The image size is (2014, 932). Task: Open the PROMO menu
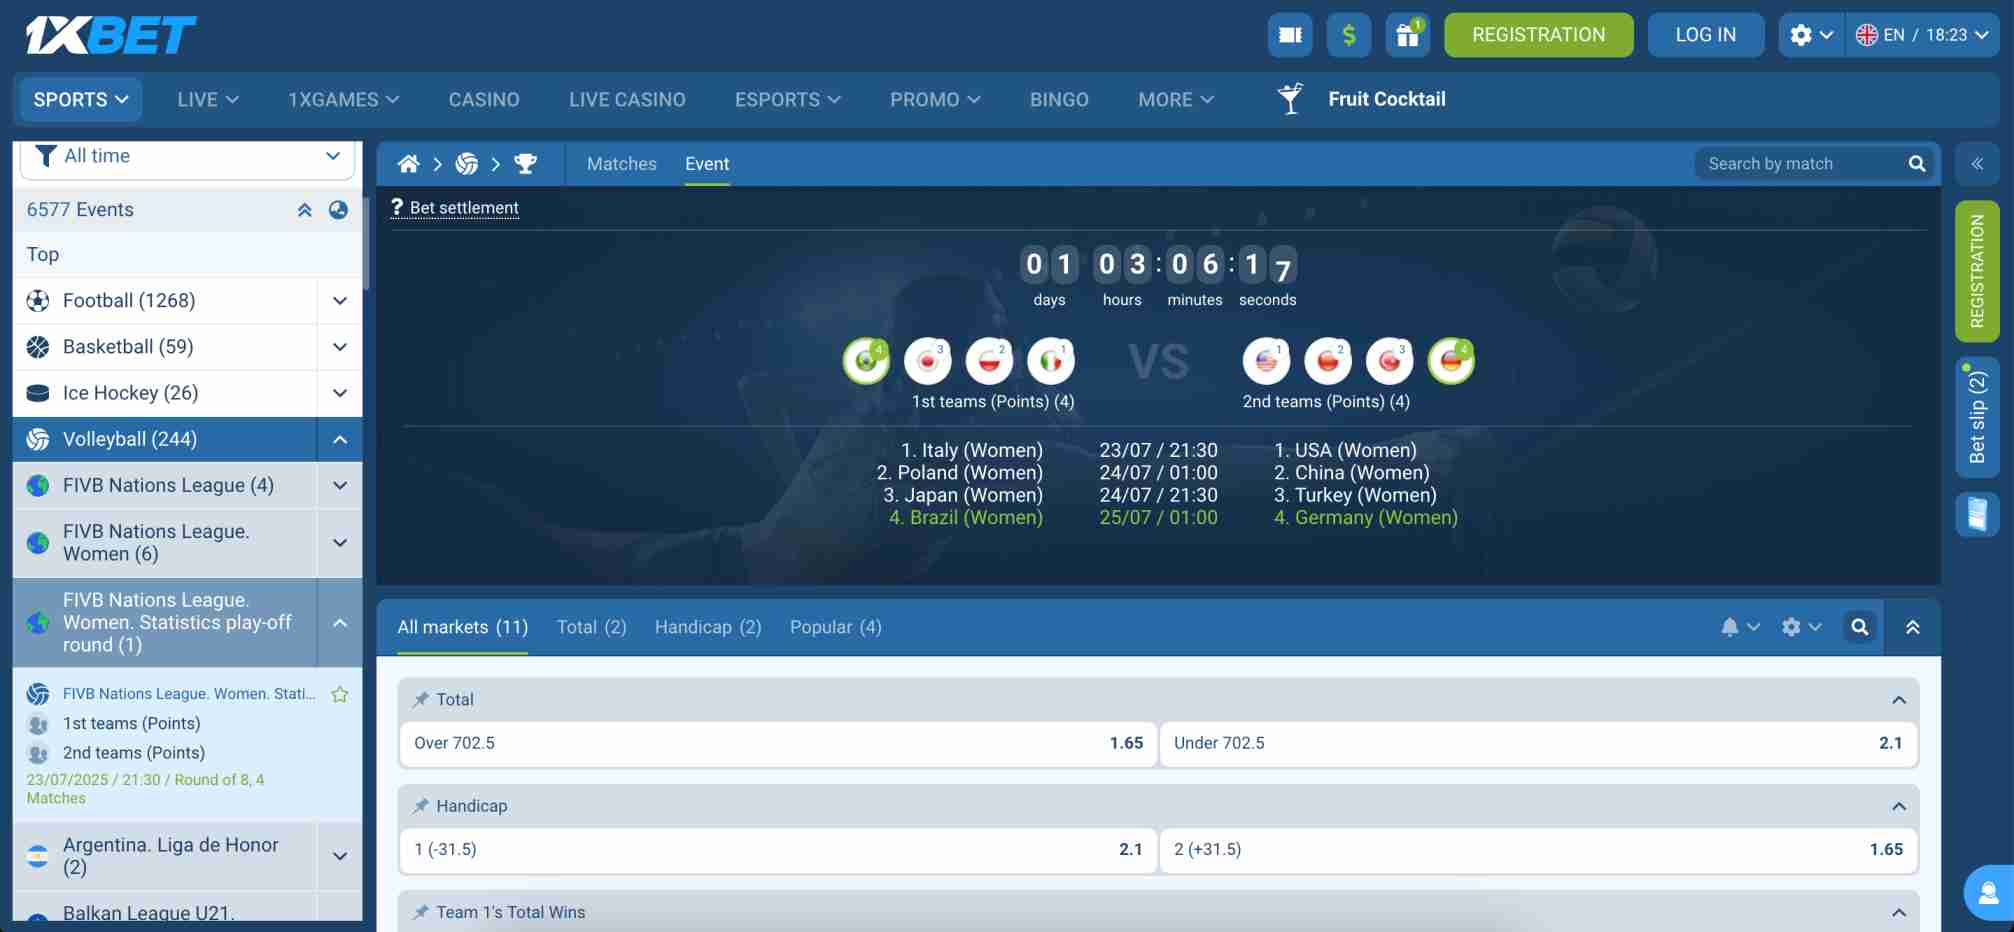point(935,99)
